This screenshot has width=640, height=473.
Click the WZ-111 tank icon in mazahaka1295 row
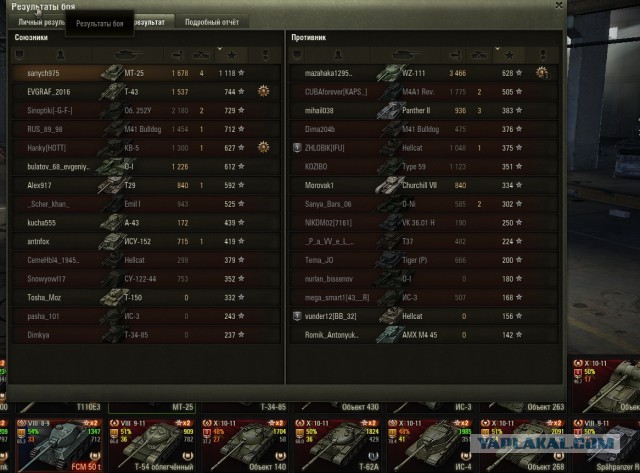tap(389, 73)
